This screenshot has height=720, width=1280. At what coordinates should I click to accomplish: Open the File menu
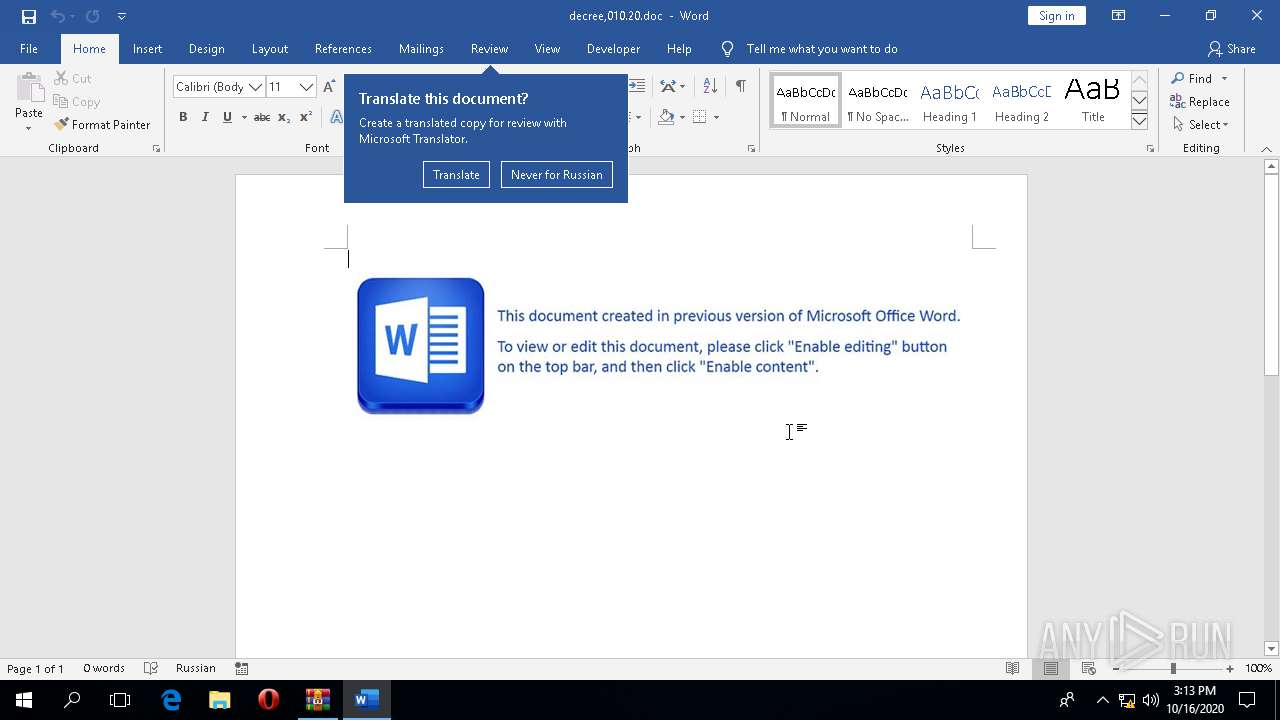[29, 48]
